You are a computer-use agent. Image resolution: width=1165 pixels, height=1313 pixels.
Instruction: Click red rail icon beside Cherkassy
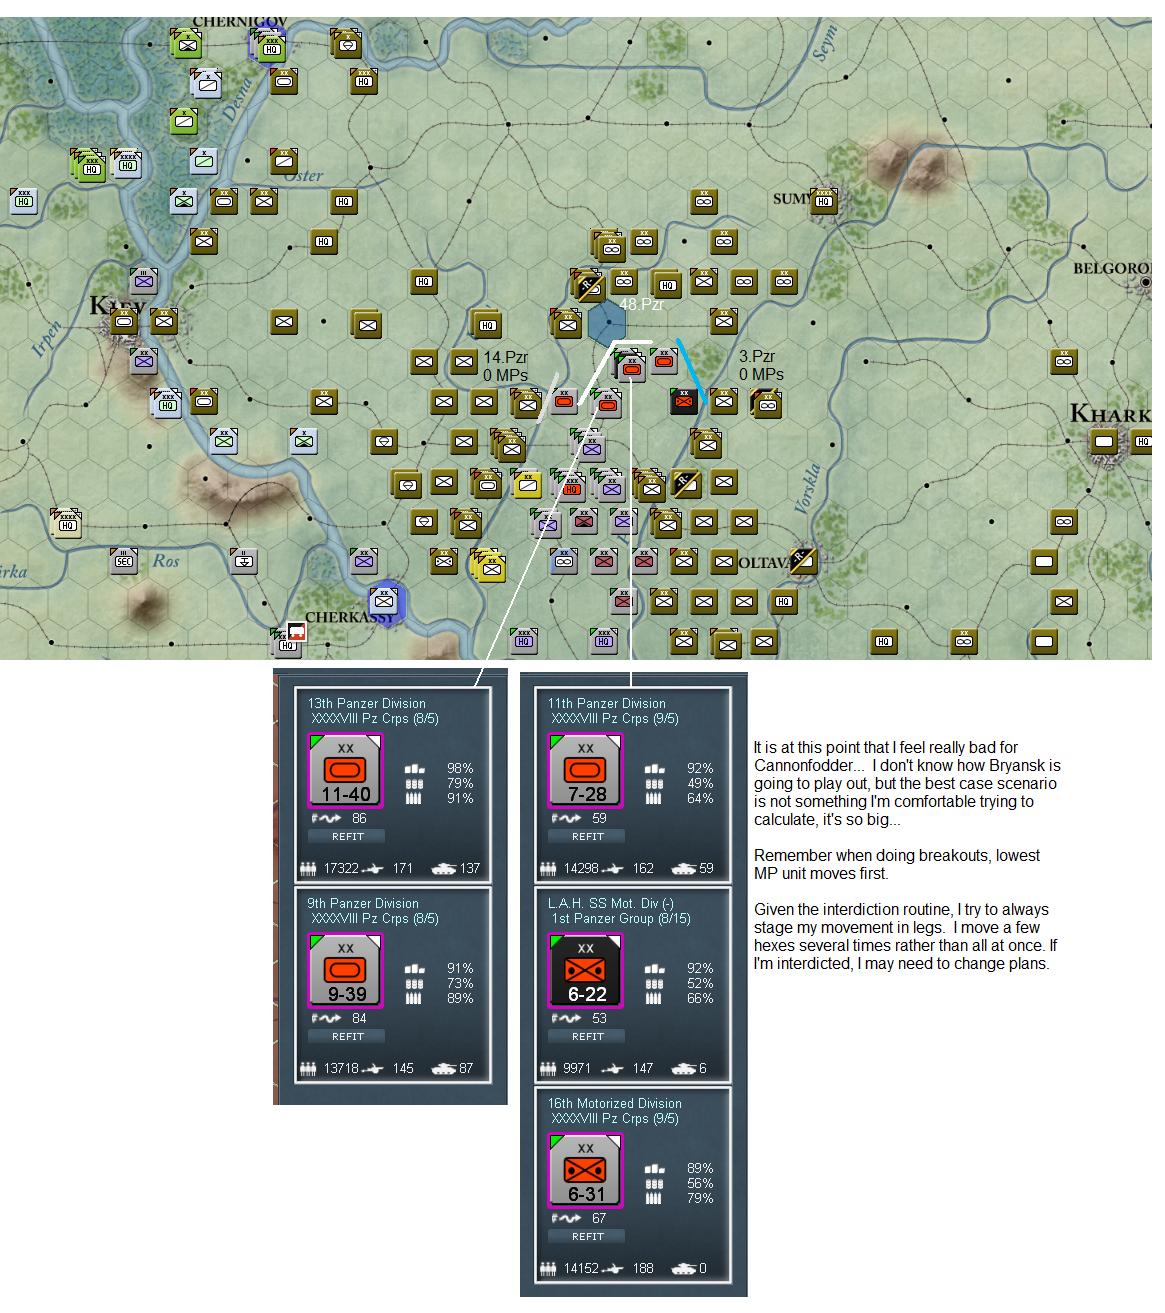click(296, 630)
